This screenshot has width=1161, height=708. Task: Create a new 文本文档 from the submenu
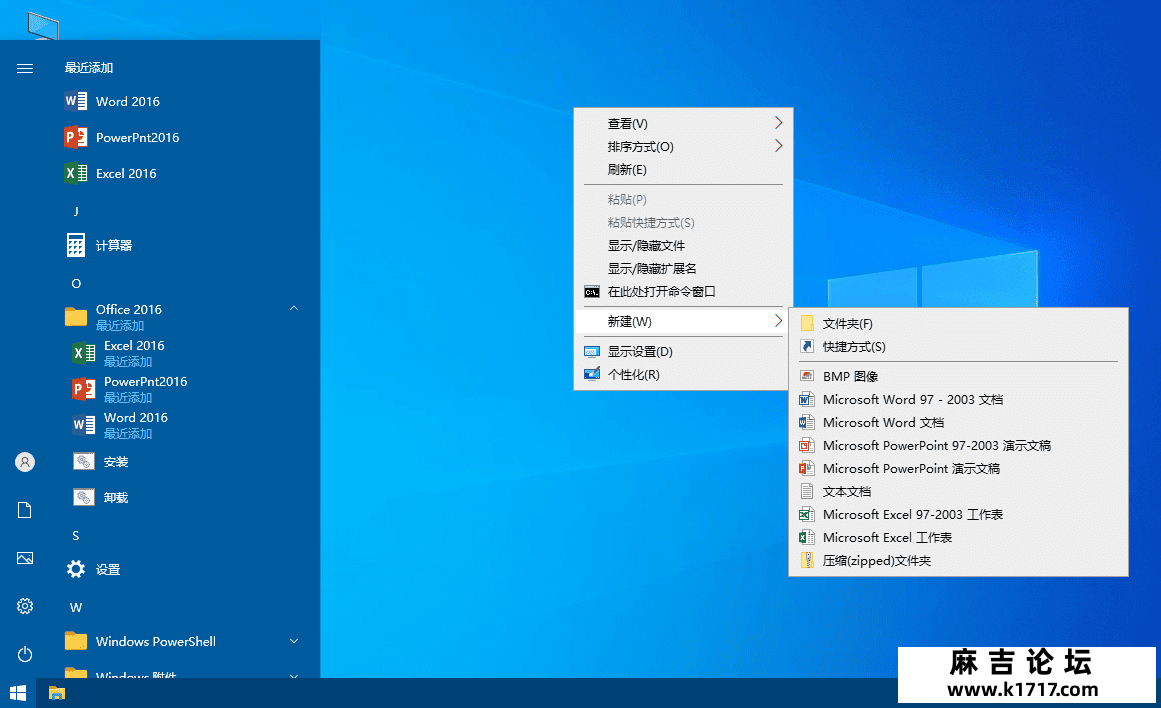(x=959, y=491)
